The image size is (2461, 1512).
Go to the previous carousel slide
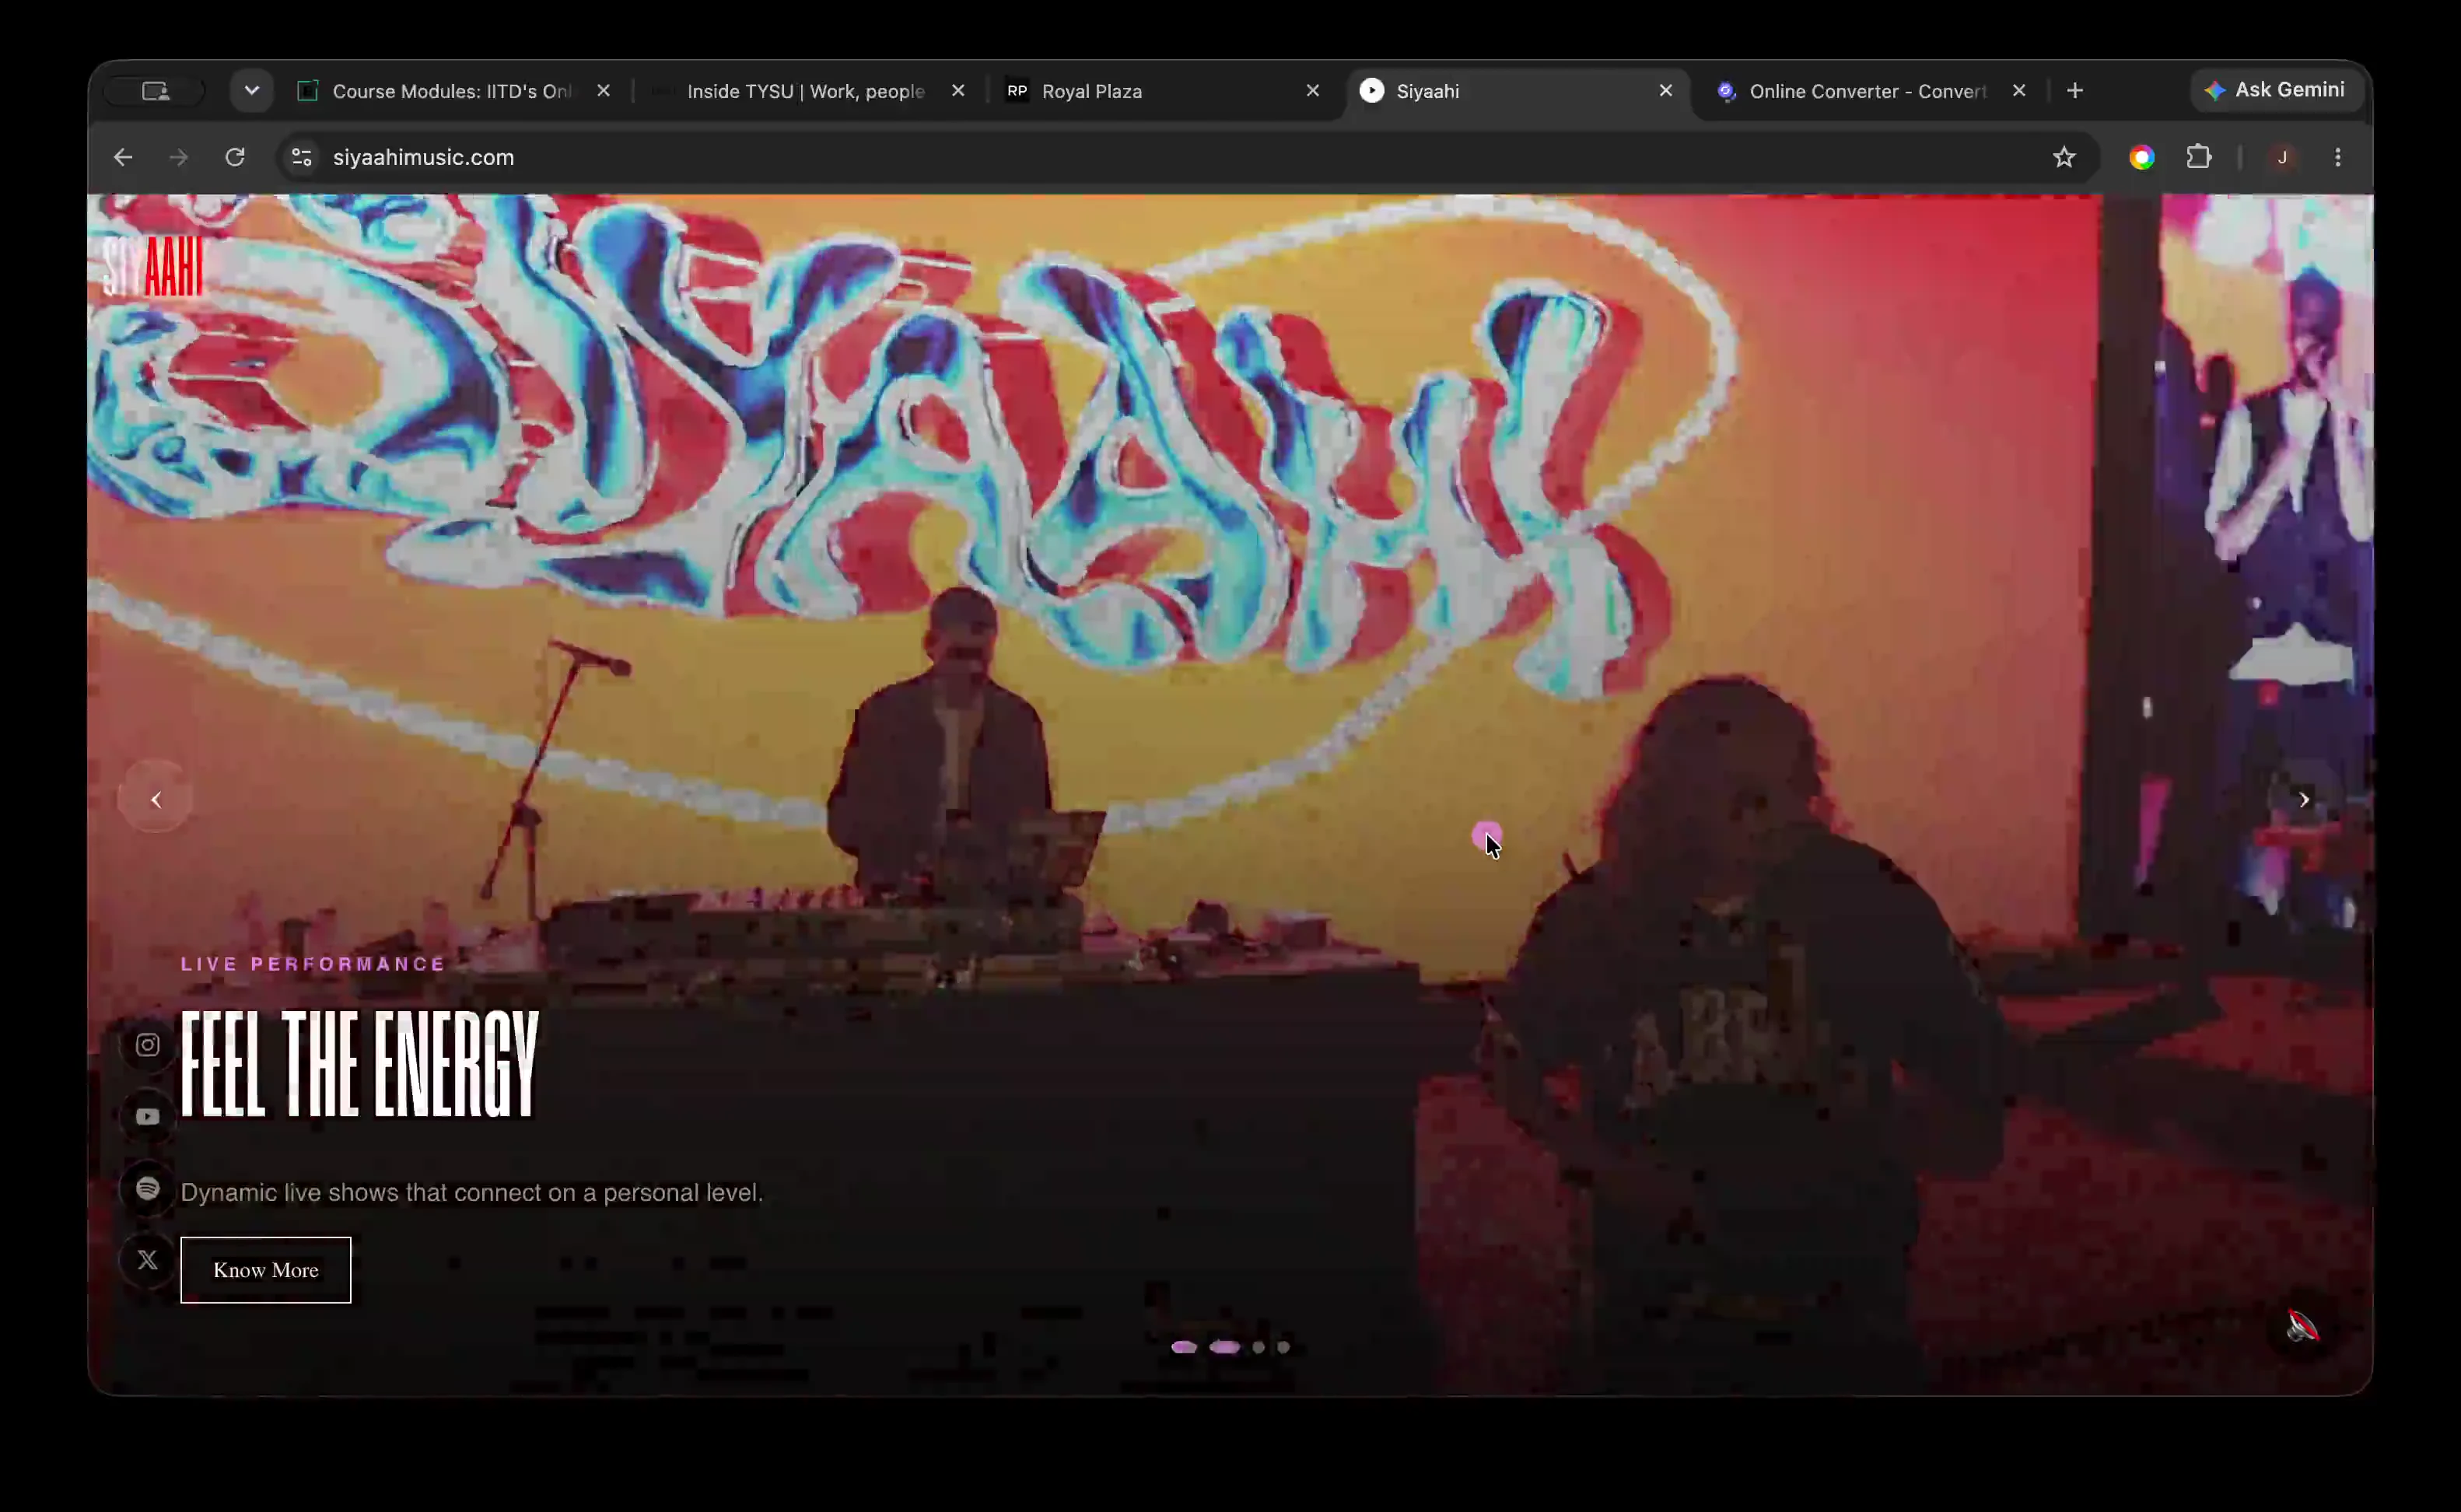point(156,799)
